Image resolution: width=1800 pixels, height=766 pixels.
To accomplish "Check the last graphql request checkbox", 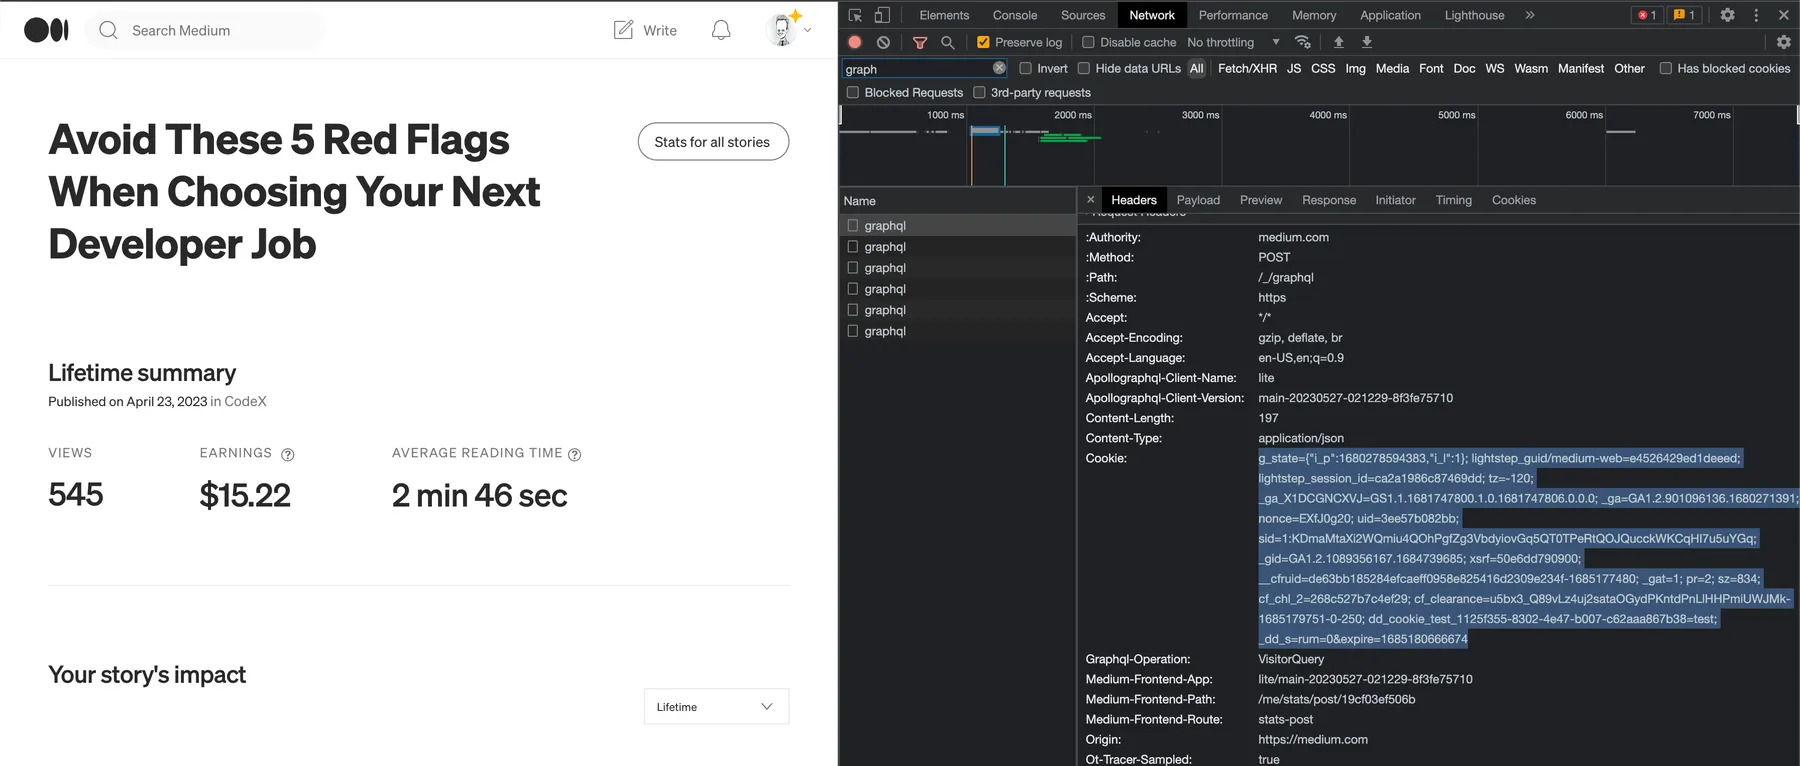I will (853, 331).
